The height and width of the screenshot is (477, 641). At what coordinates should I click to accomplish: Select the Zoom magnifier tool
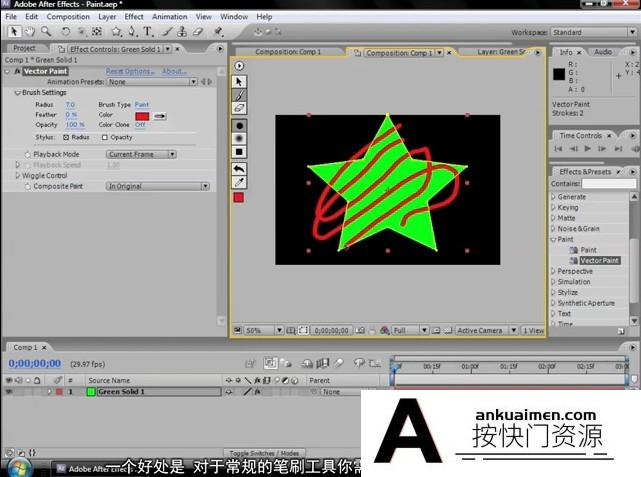[x=46, y=31]
